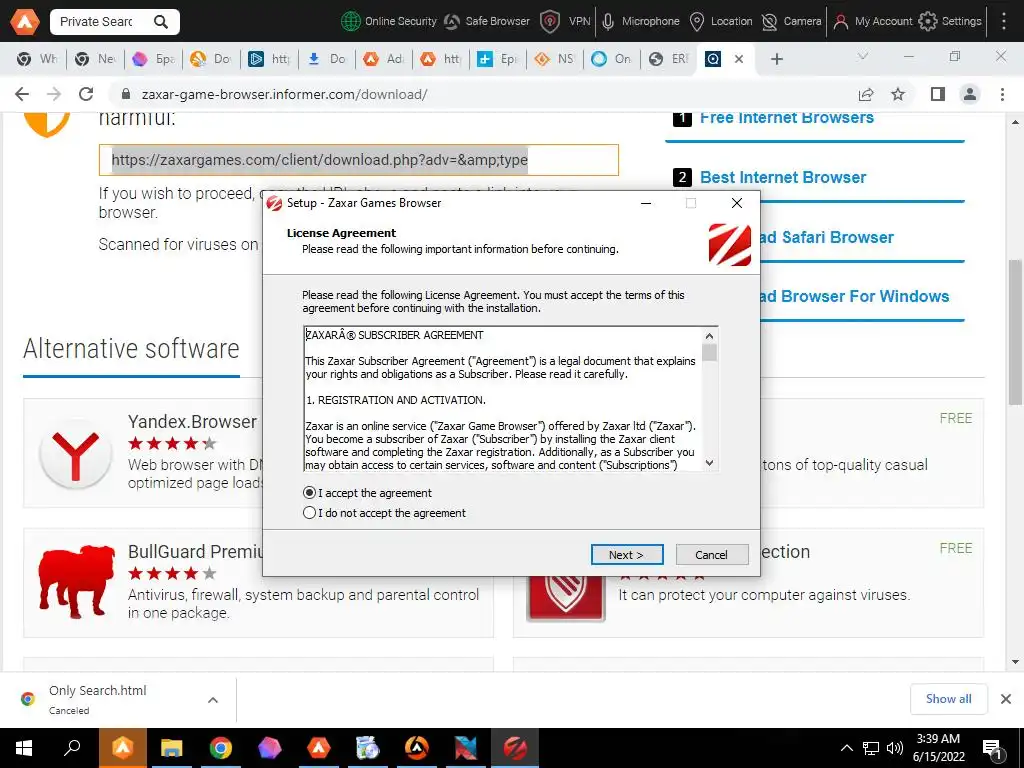Switch to the ERF tab
This screenshot has width=1024, height=768.
(669, 59)
